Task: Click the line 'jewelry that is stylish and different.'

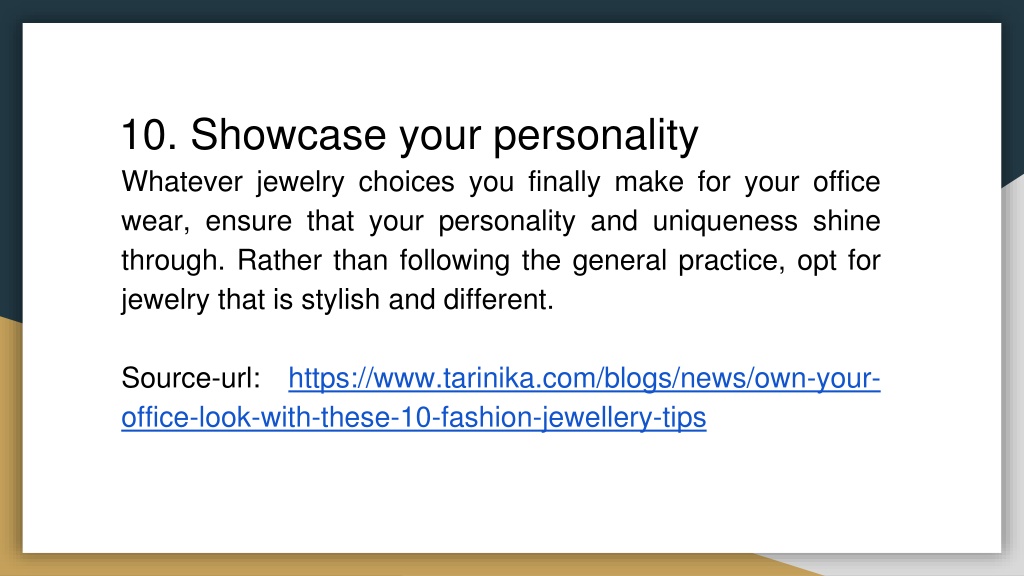Action: (337, 300)
